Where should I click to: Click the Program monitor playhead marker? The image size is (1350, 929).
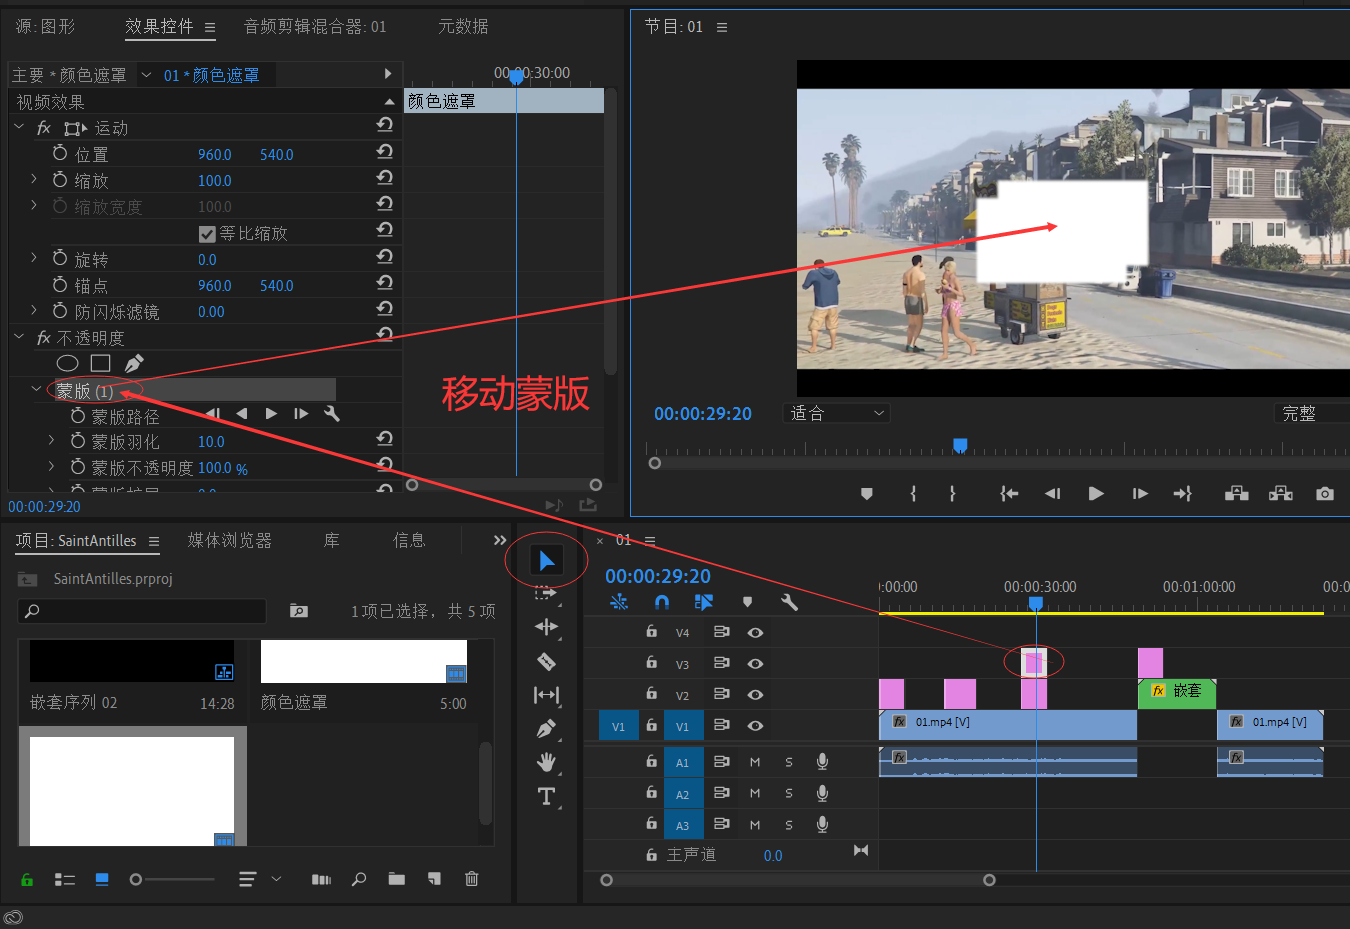tap(960, 445)
